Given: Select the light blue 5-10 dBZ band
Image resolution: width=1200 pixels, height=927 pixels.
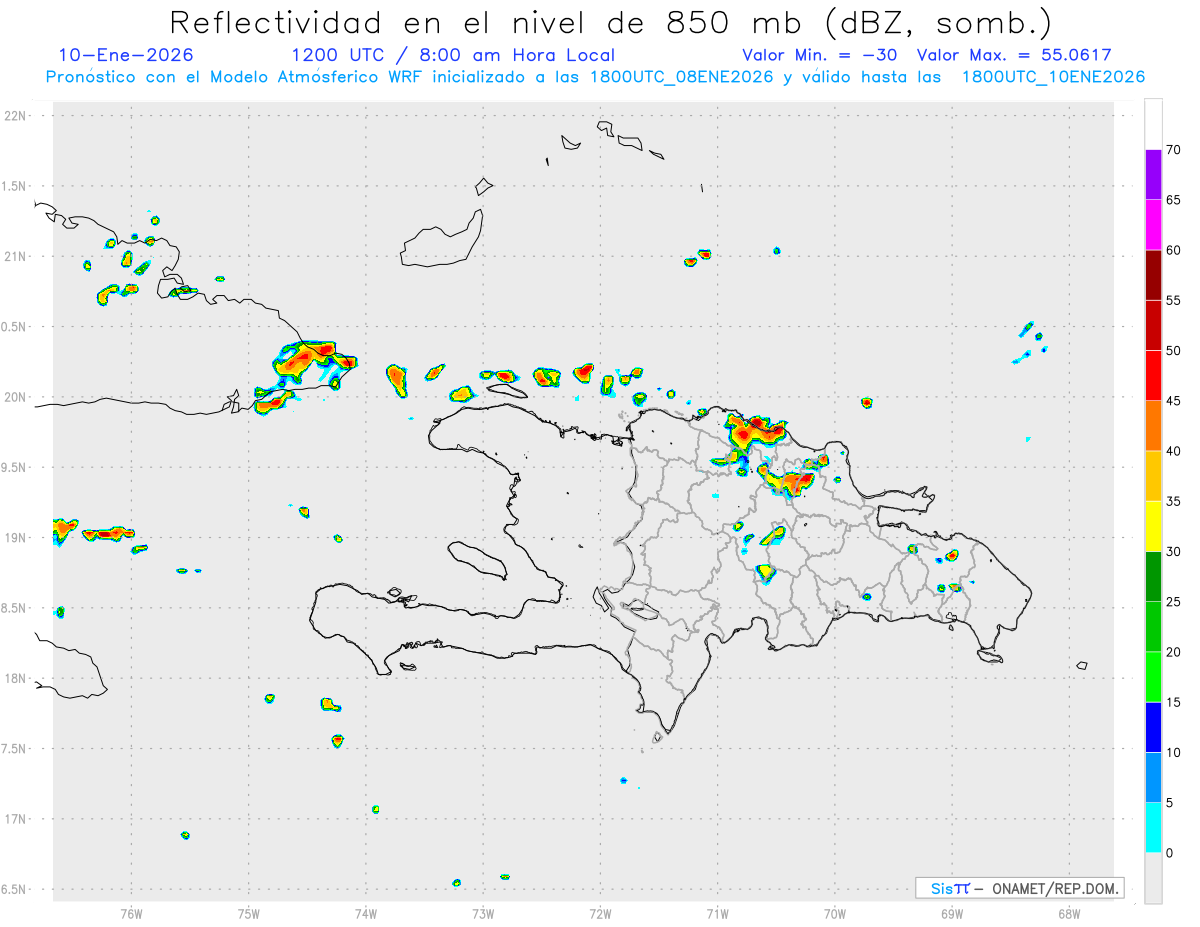Looking at the screenshot, I should [1153, 777].
